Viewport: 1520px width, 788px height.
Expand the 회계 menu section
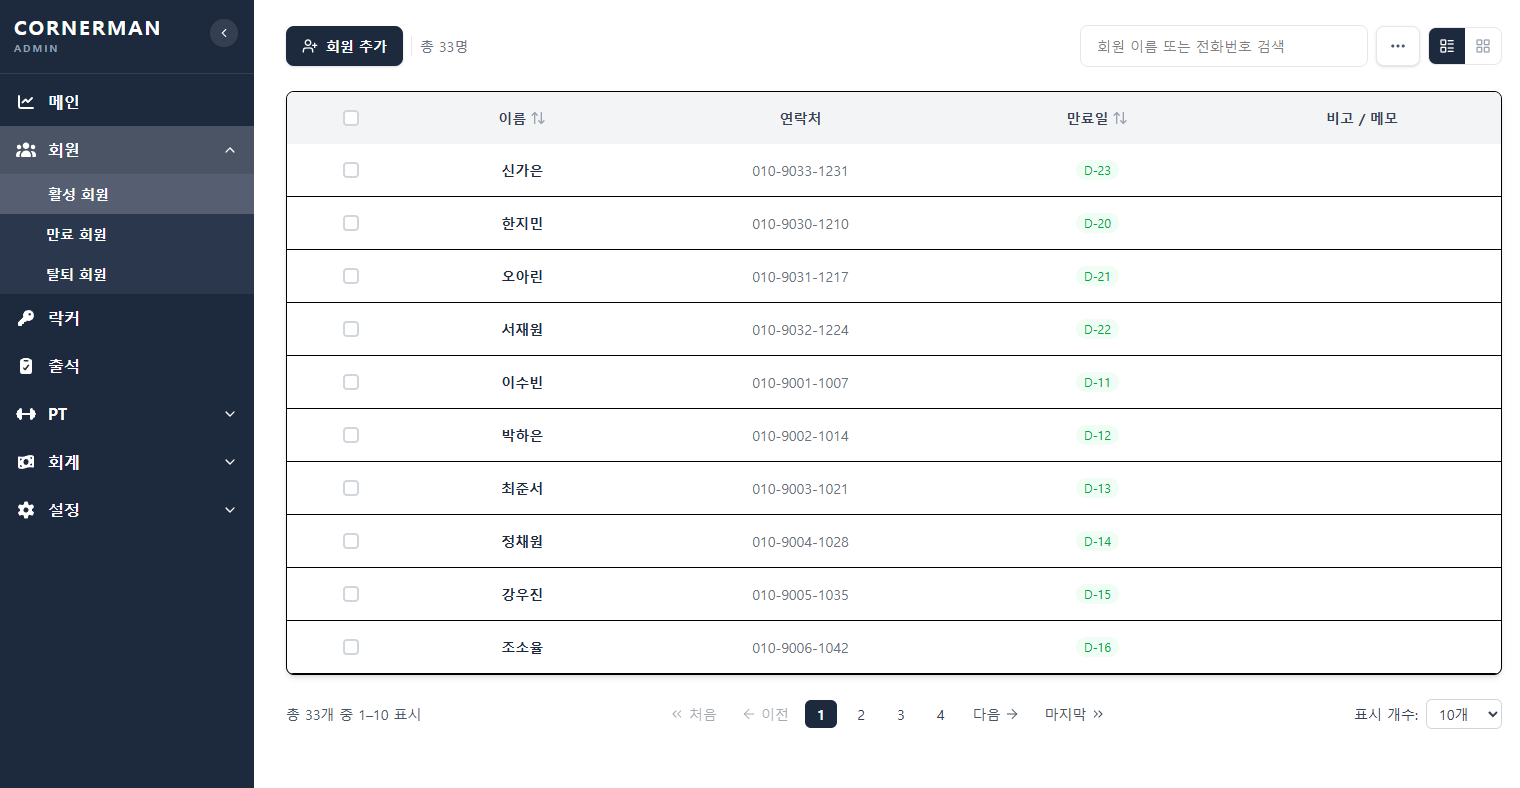click(x=127, y=462)
